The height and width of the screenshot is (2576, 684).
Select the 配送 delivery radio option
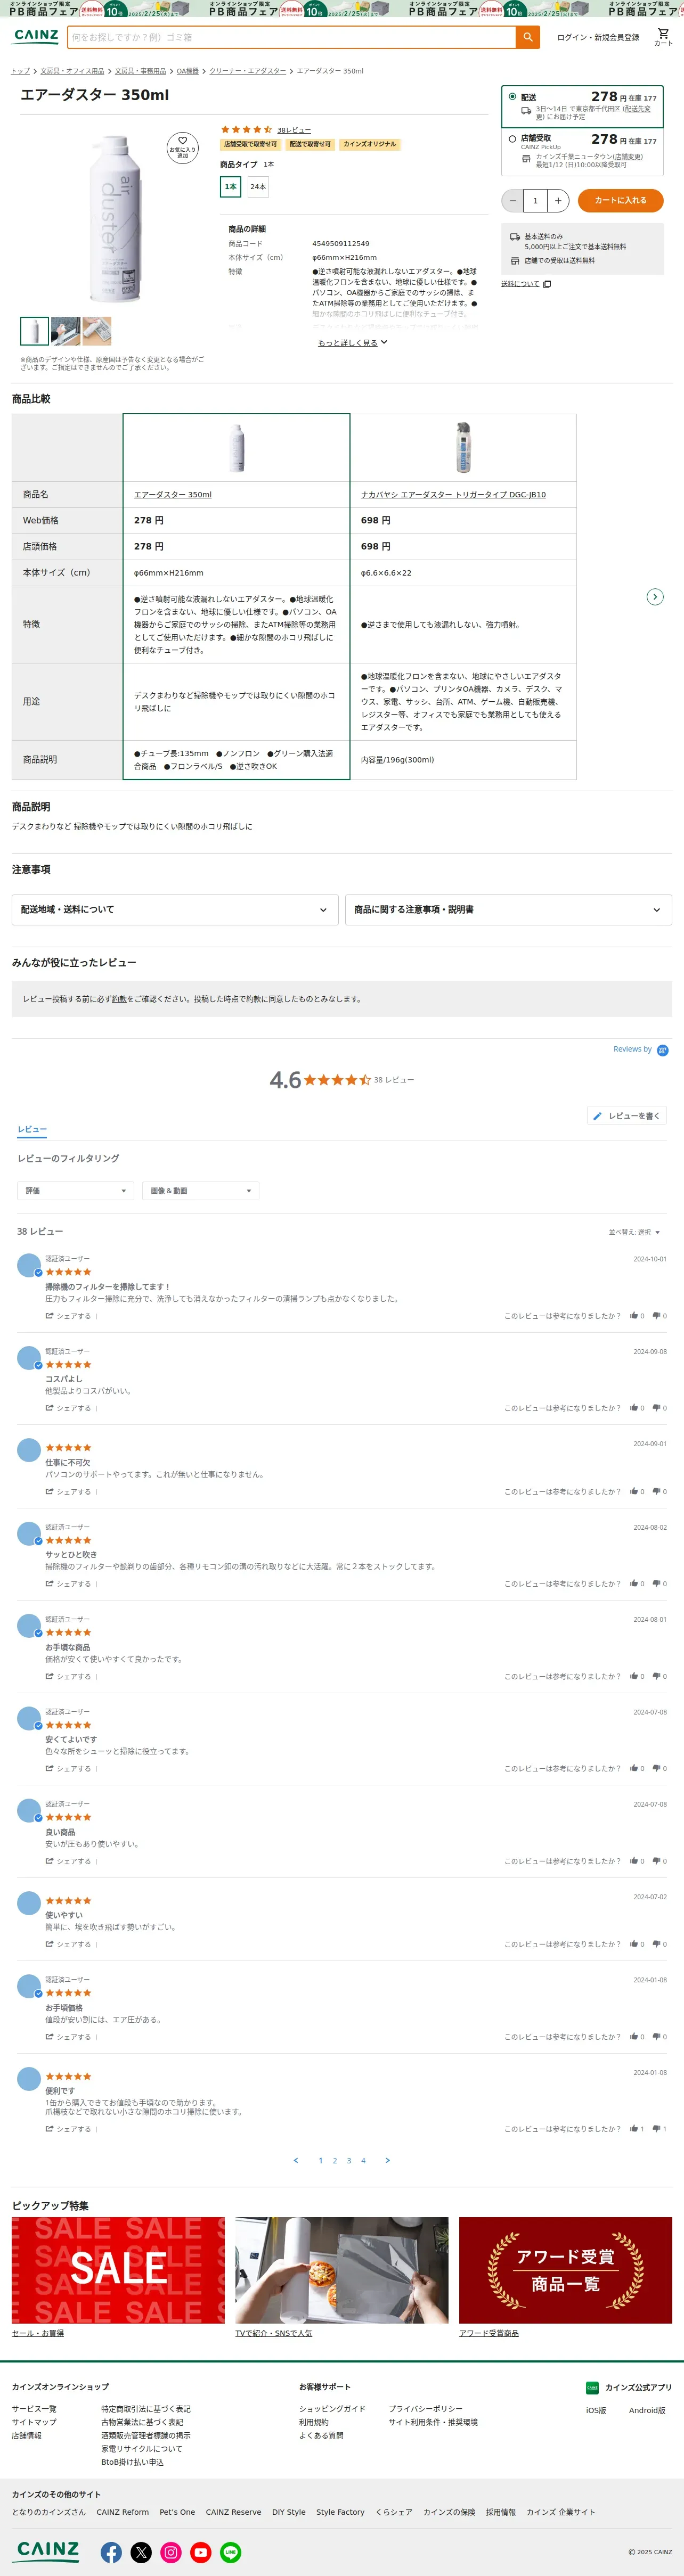[512, 97]
